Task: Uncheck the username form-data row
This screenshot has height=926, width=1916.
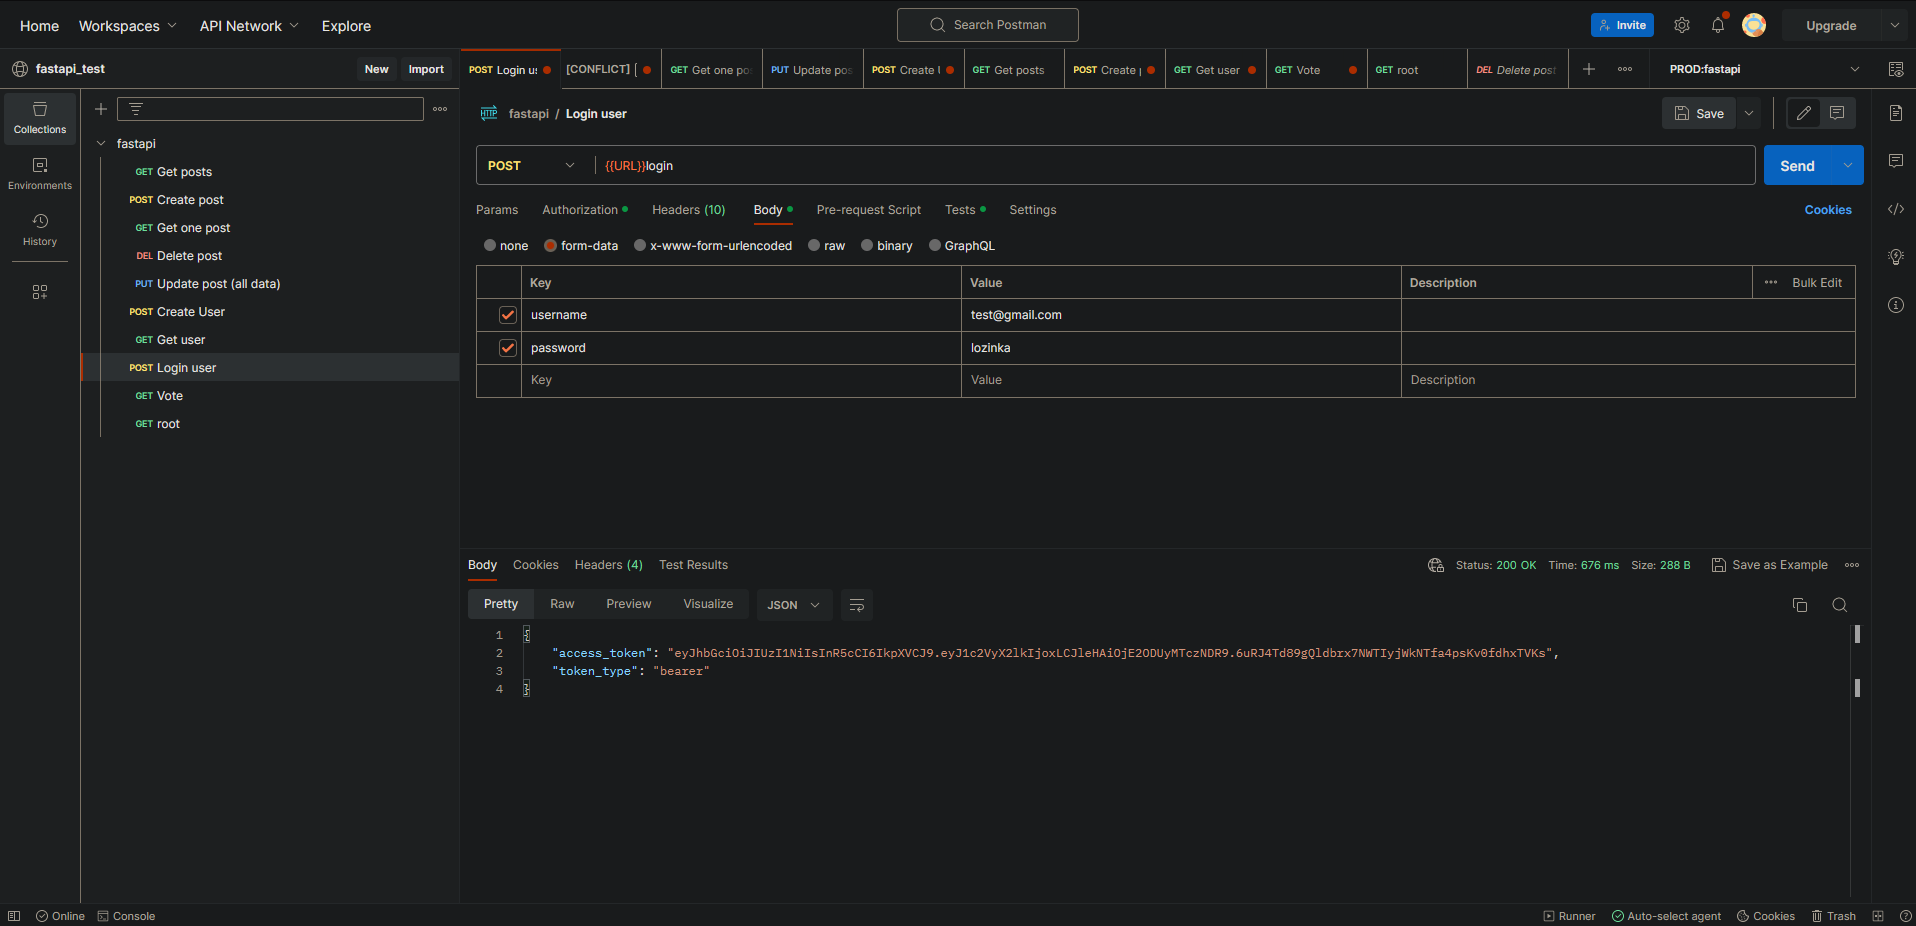Action: [507, 314]
